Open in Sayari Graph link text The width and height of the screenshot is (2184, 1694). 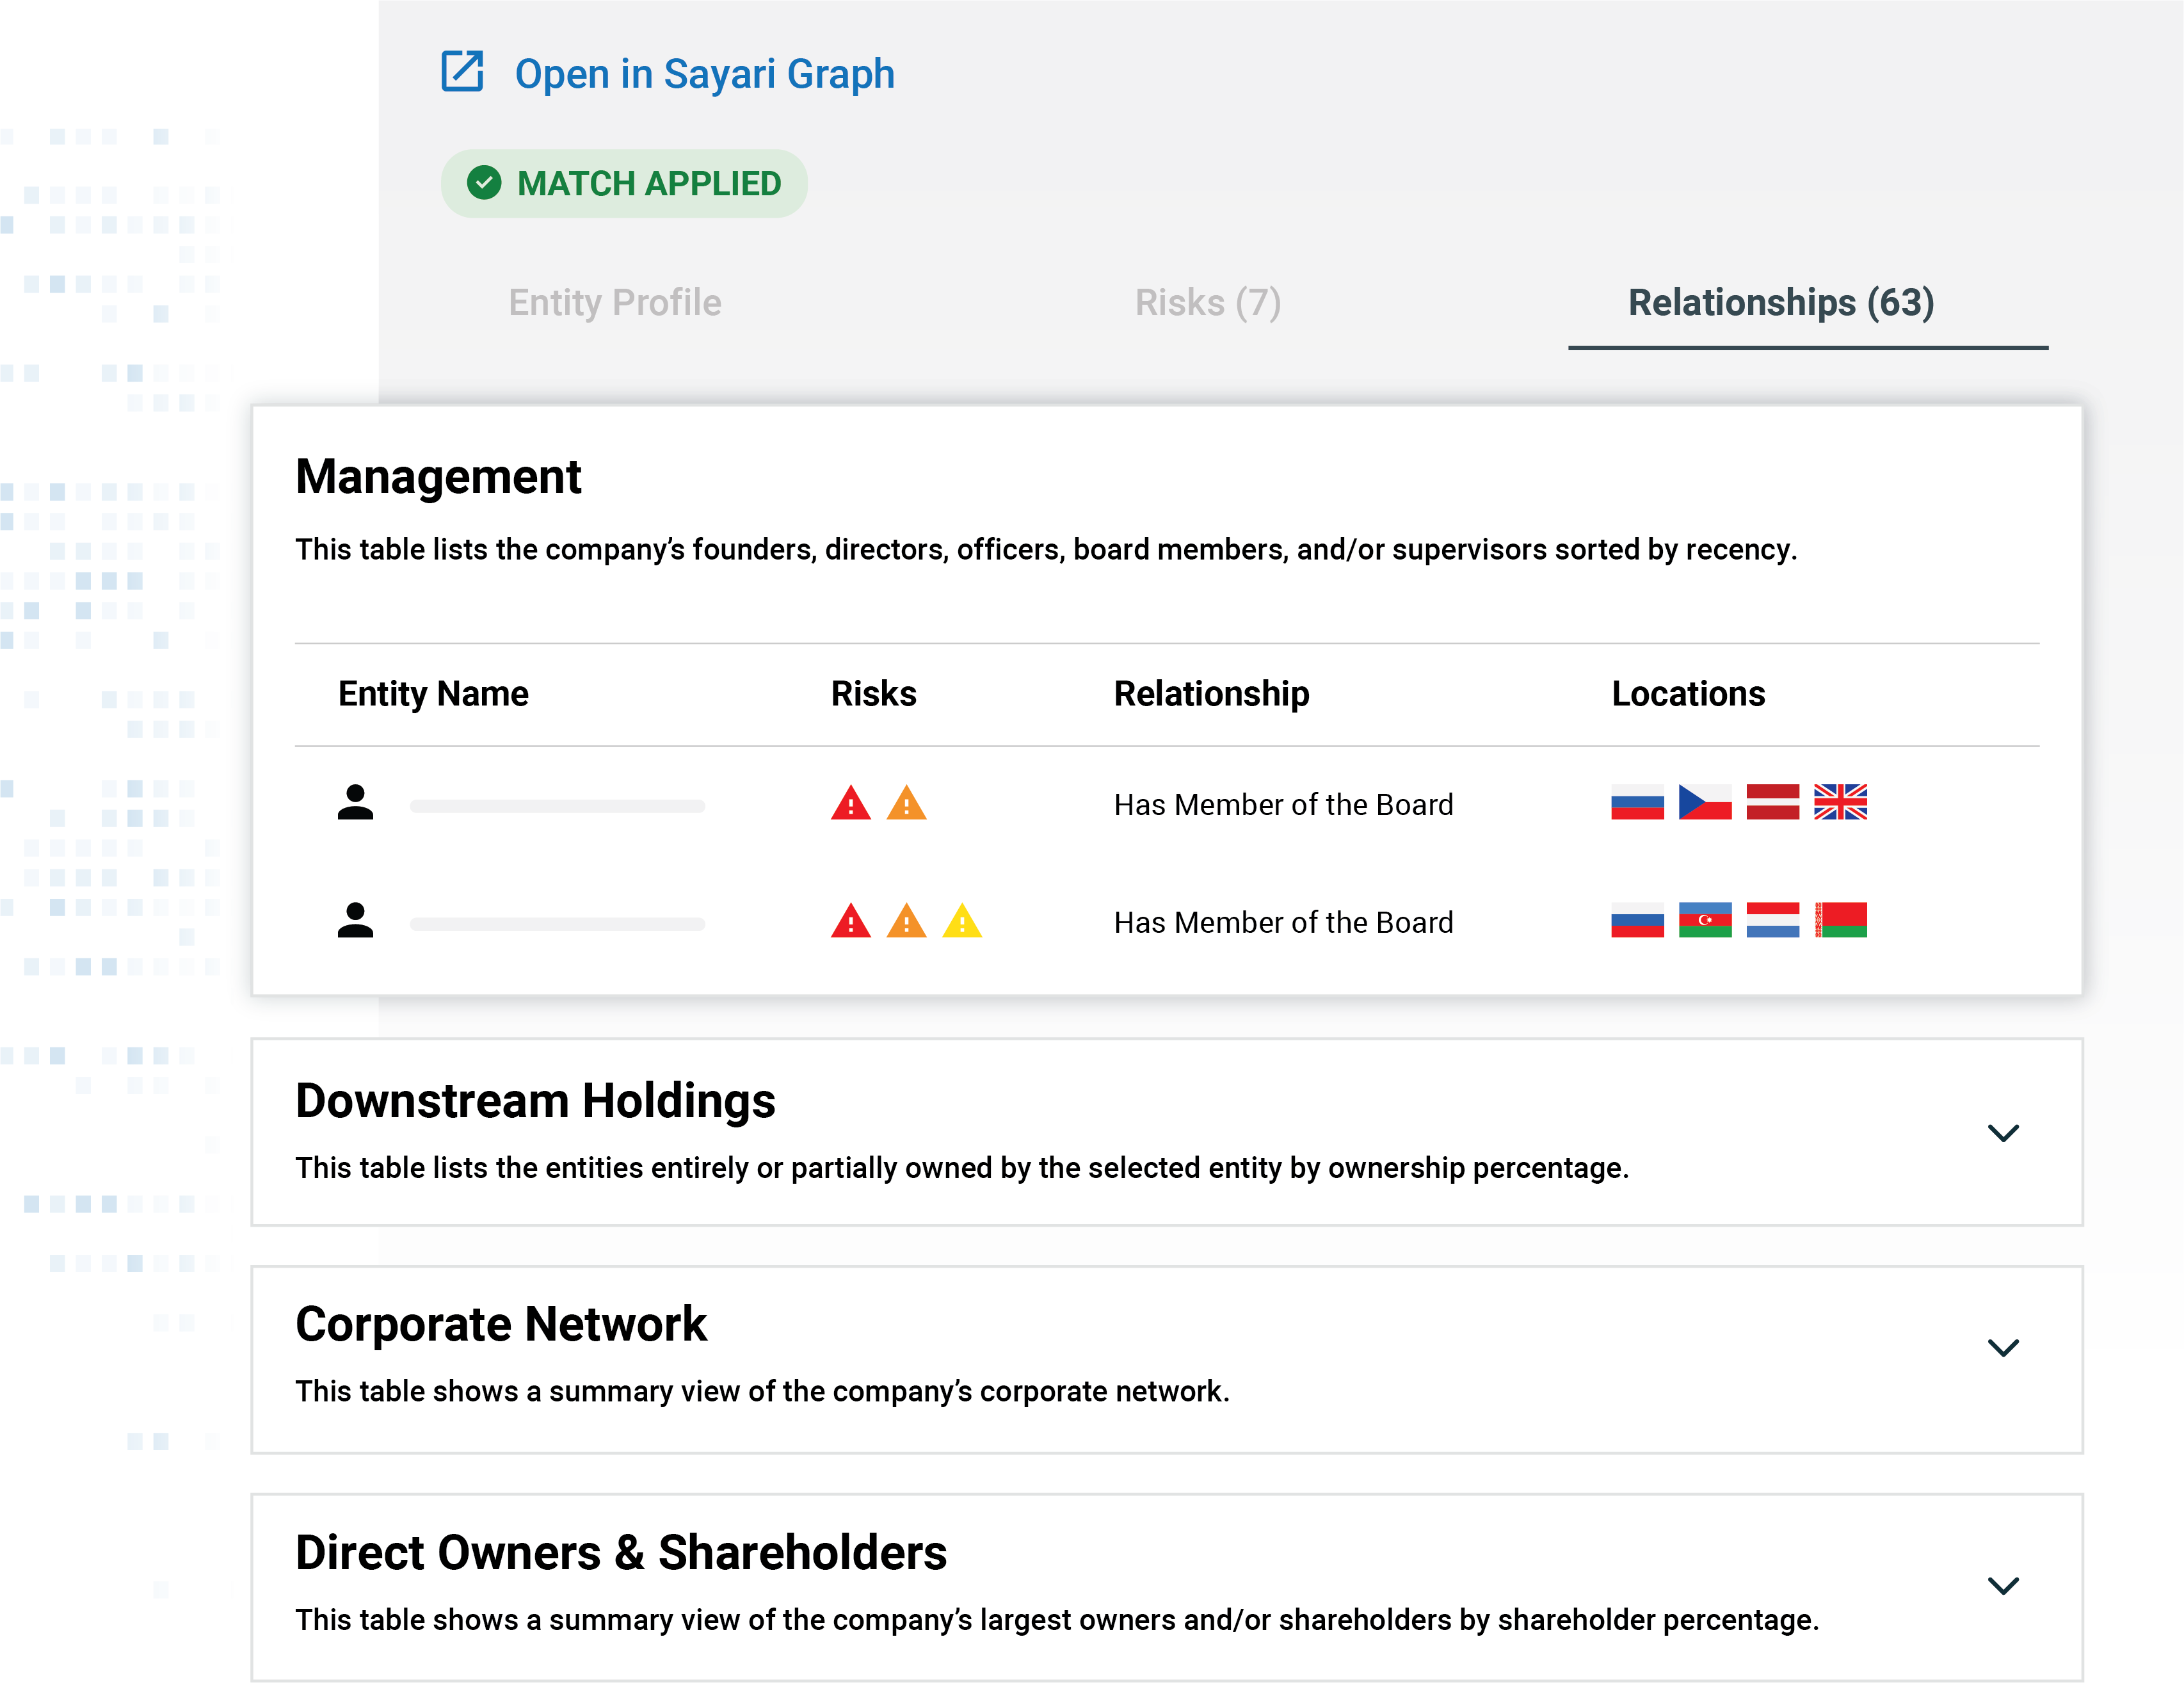coord(704,74)
